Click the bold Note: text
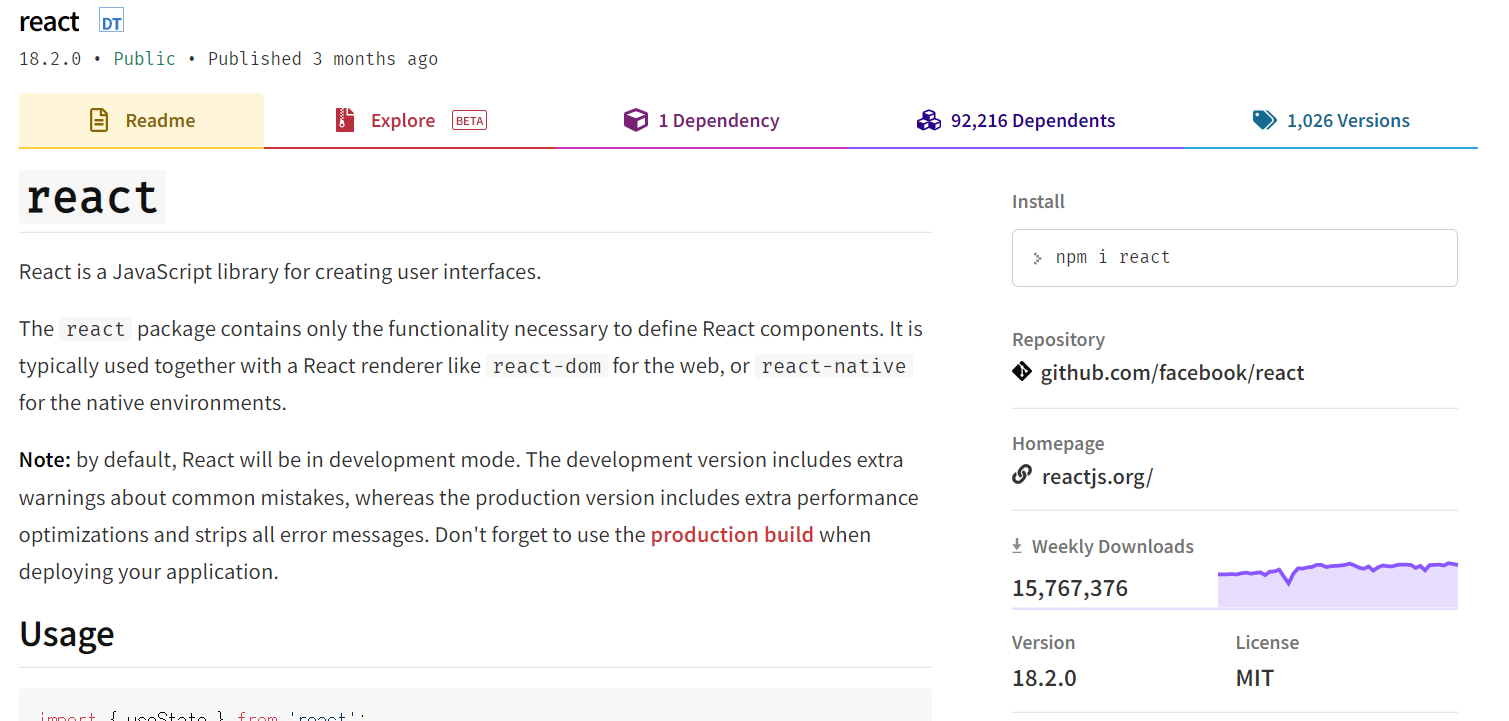The image size is (1509, 721). coord(45,460)
